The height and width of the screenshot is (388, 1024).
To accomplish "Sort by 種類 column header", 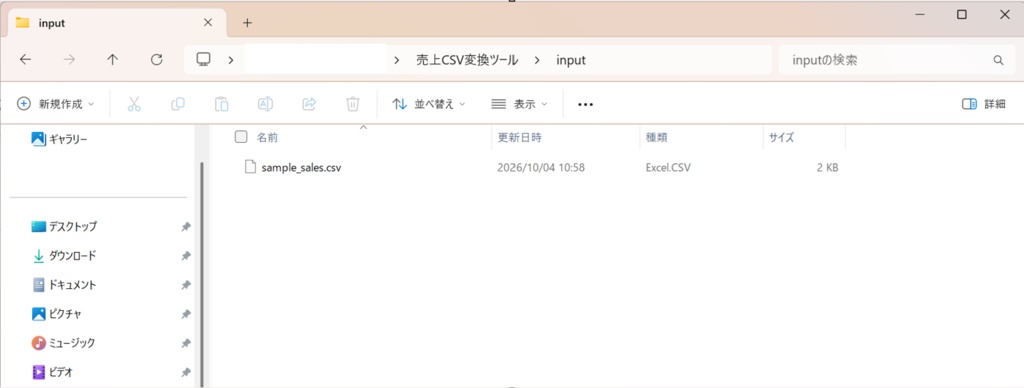I will click(656, 138).
